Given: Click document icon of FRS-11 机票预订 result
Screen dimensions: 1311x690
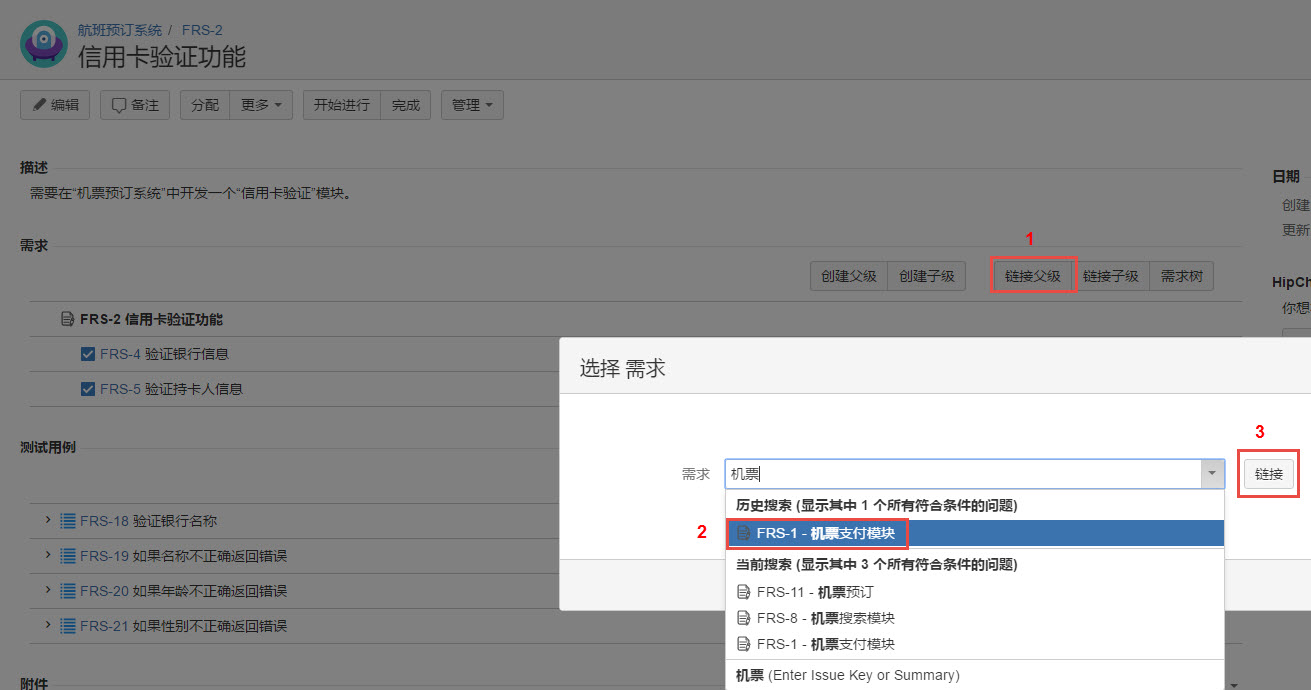Looking at the screenshot, I should click(x=743, y=592).
